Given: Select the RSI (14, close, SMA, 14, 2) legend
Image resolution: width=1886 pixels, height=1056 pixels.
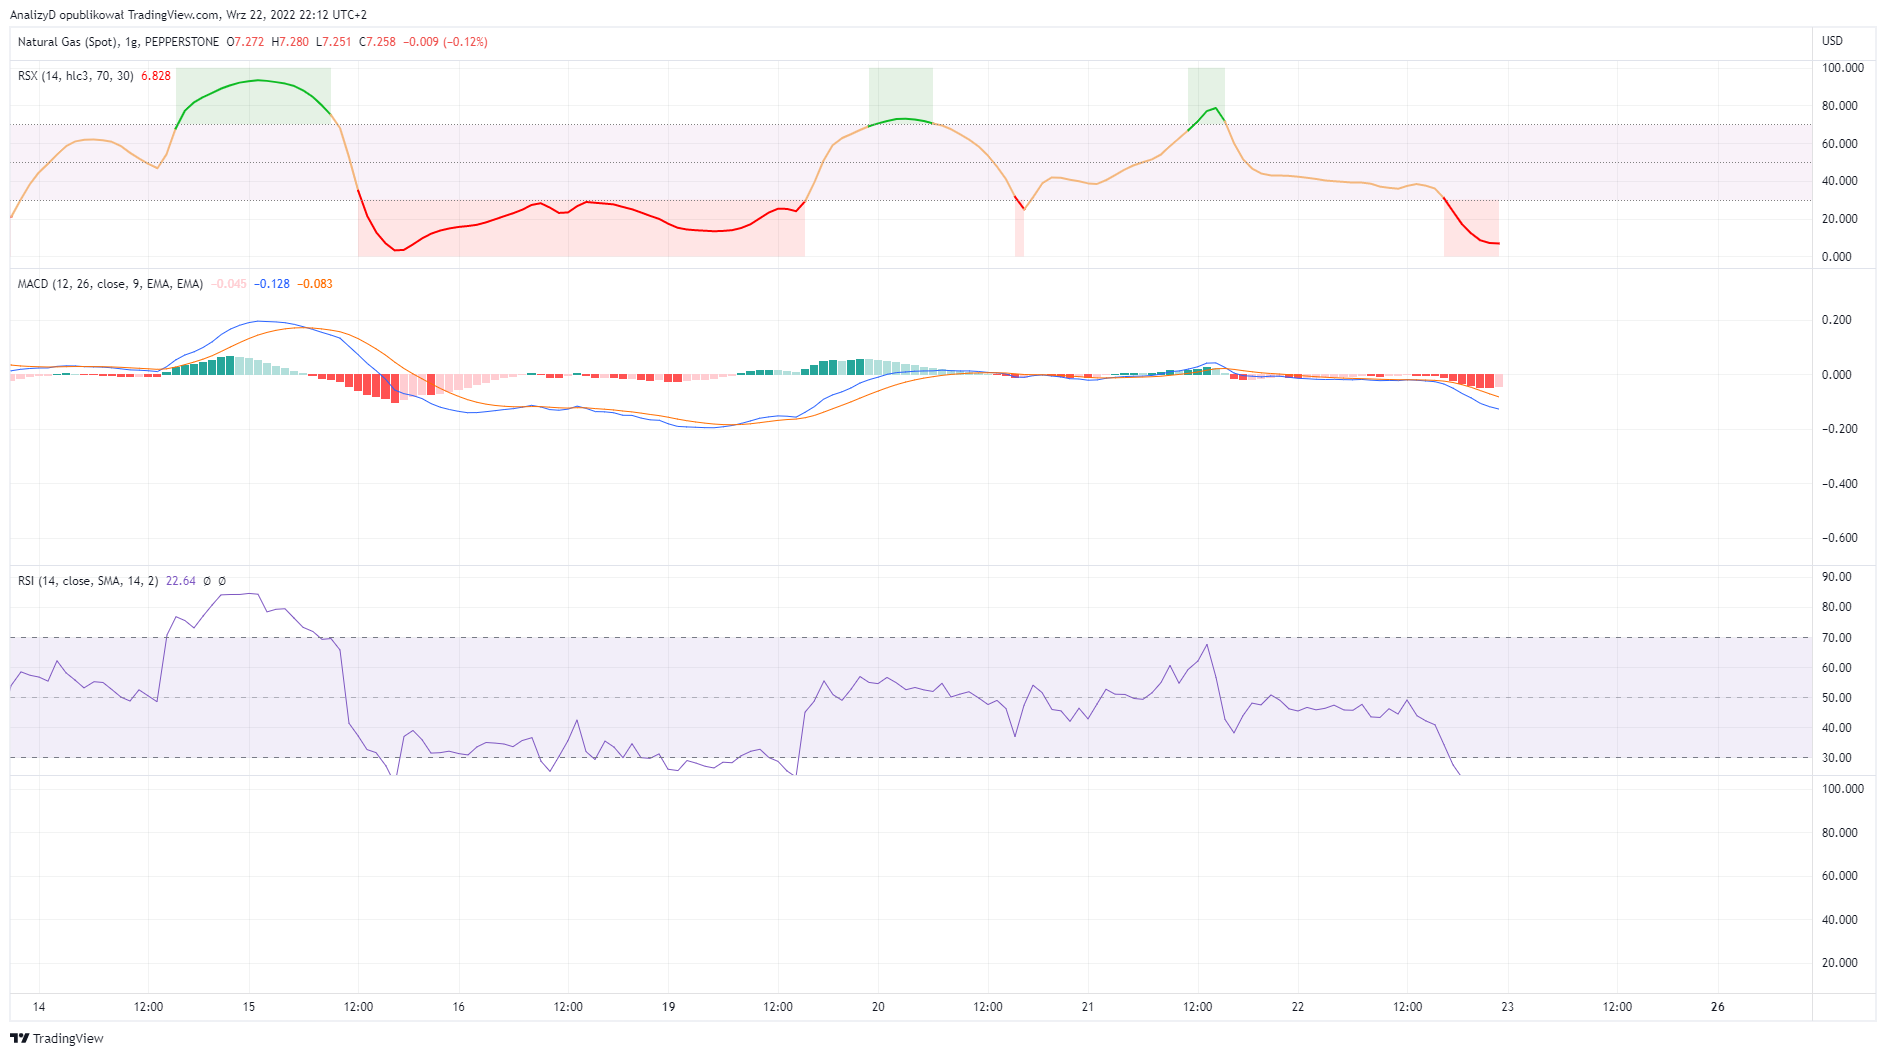Looking at the screenshot, I should [x=88, y=581].
